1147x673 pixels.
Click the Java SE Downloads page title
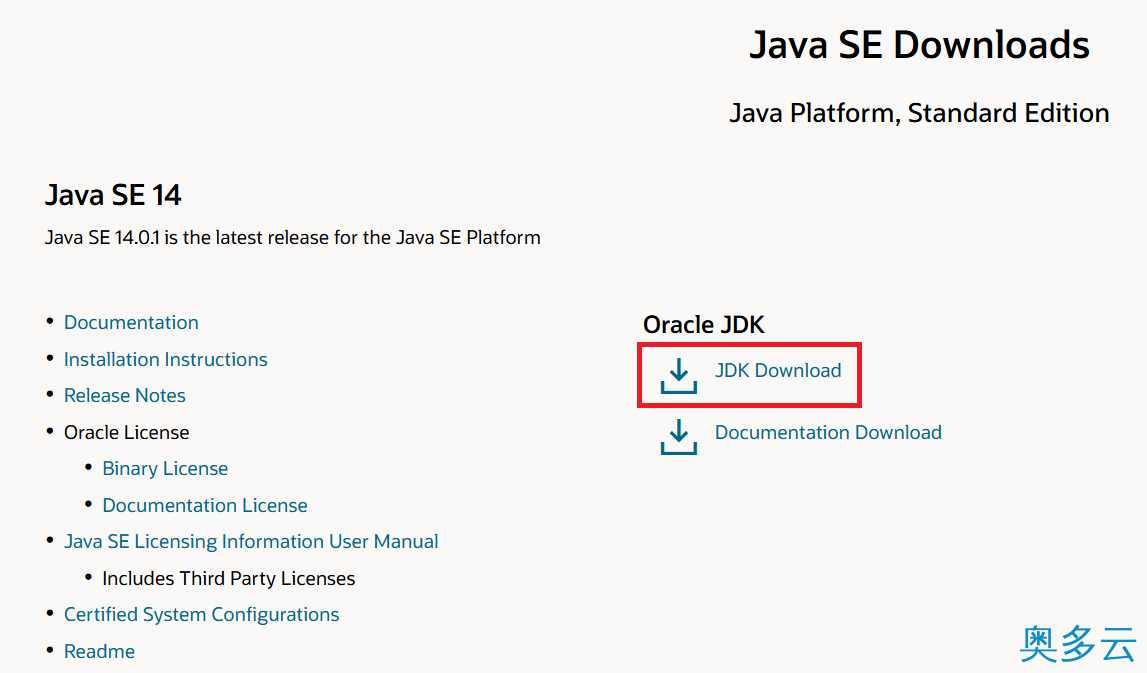[x=920, y=45]
